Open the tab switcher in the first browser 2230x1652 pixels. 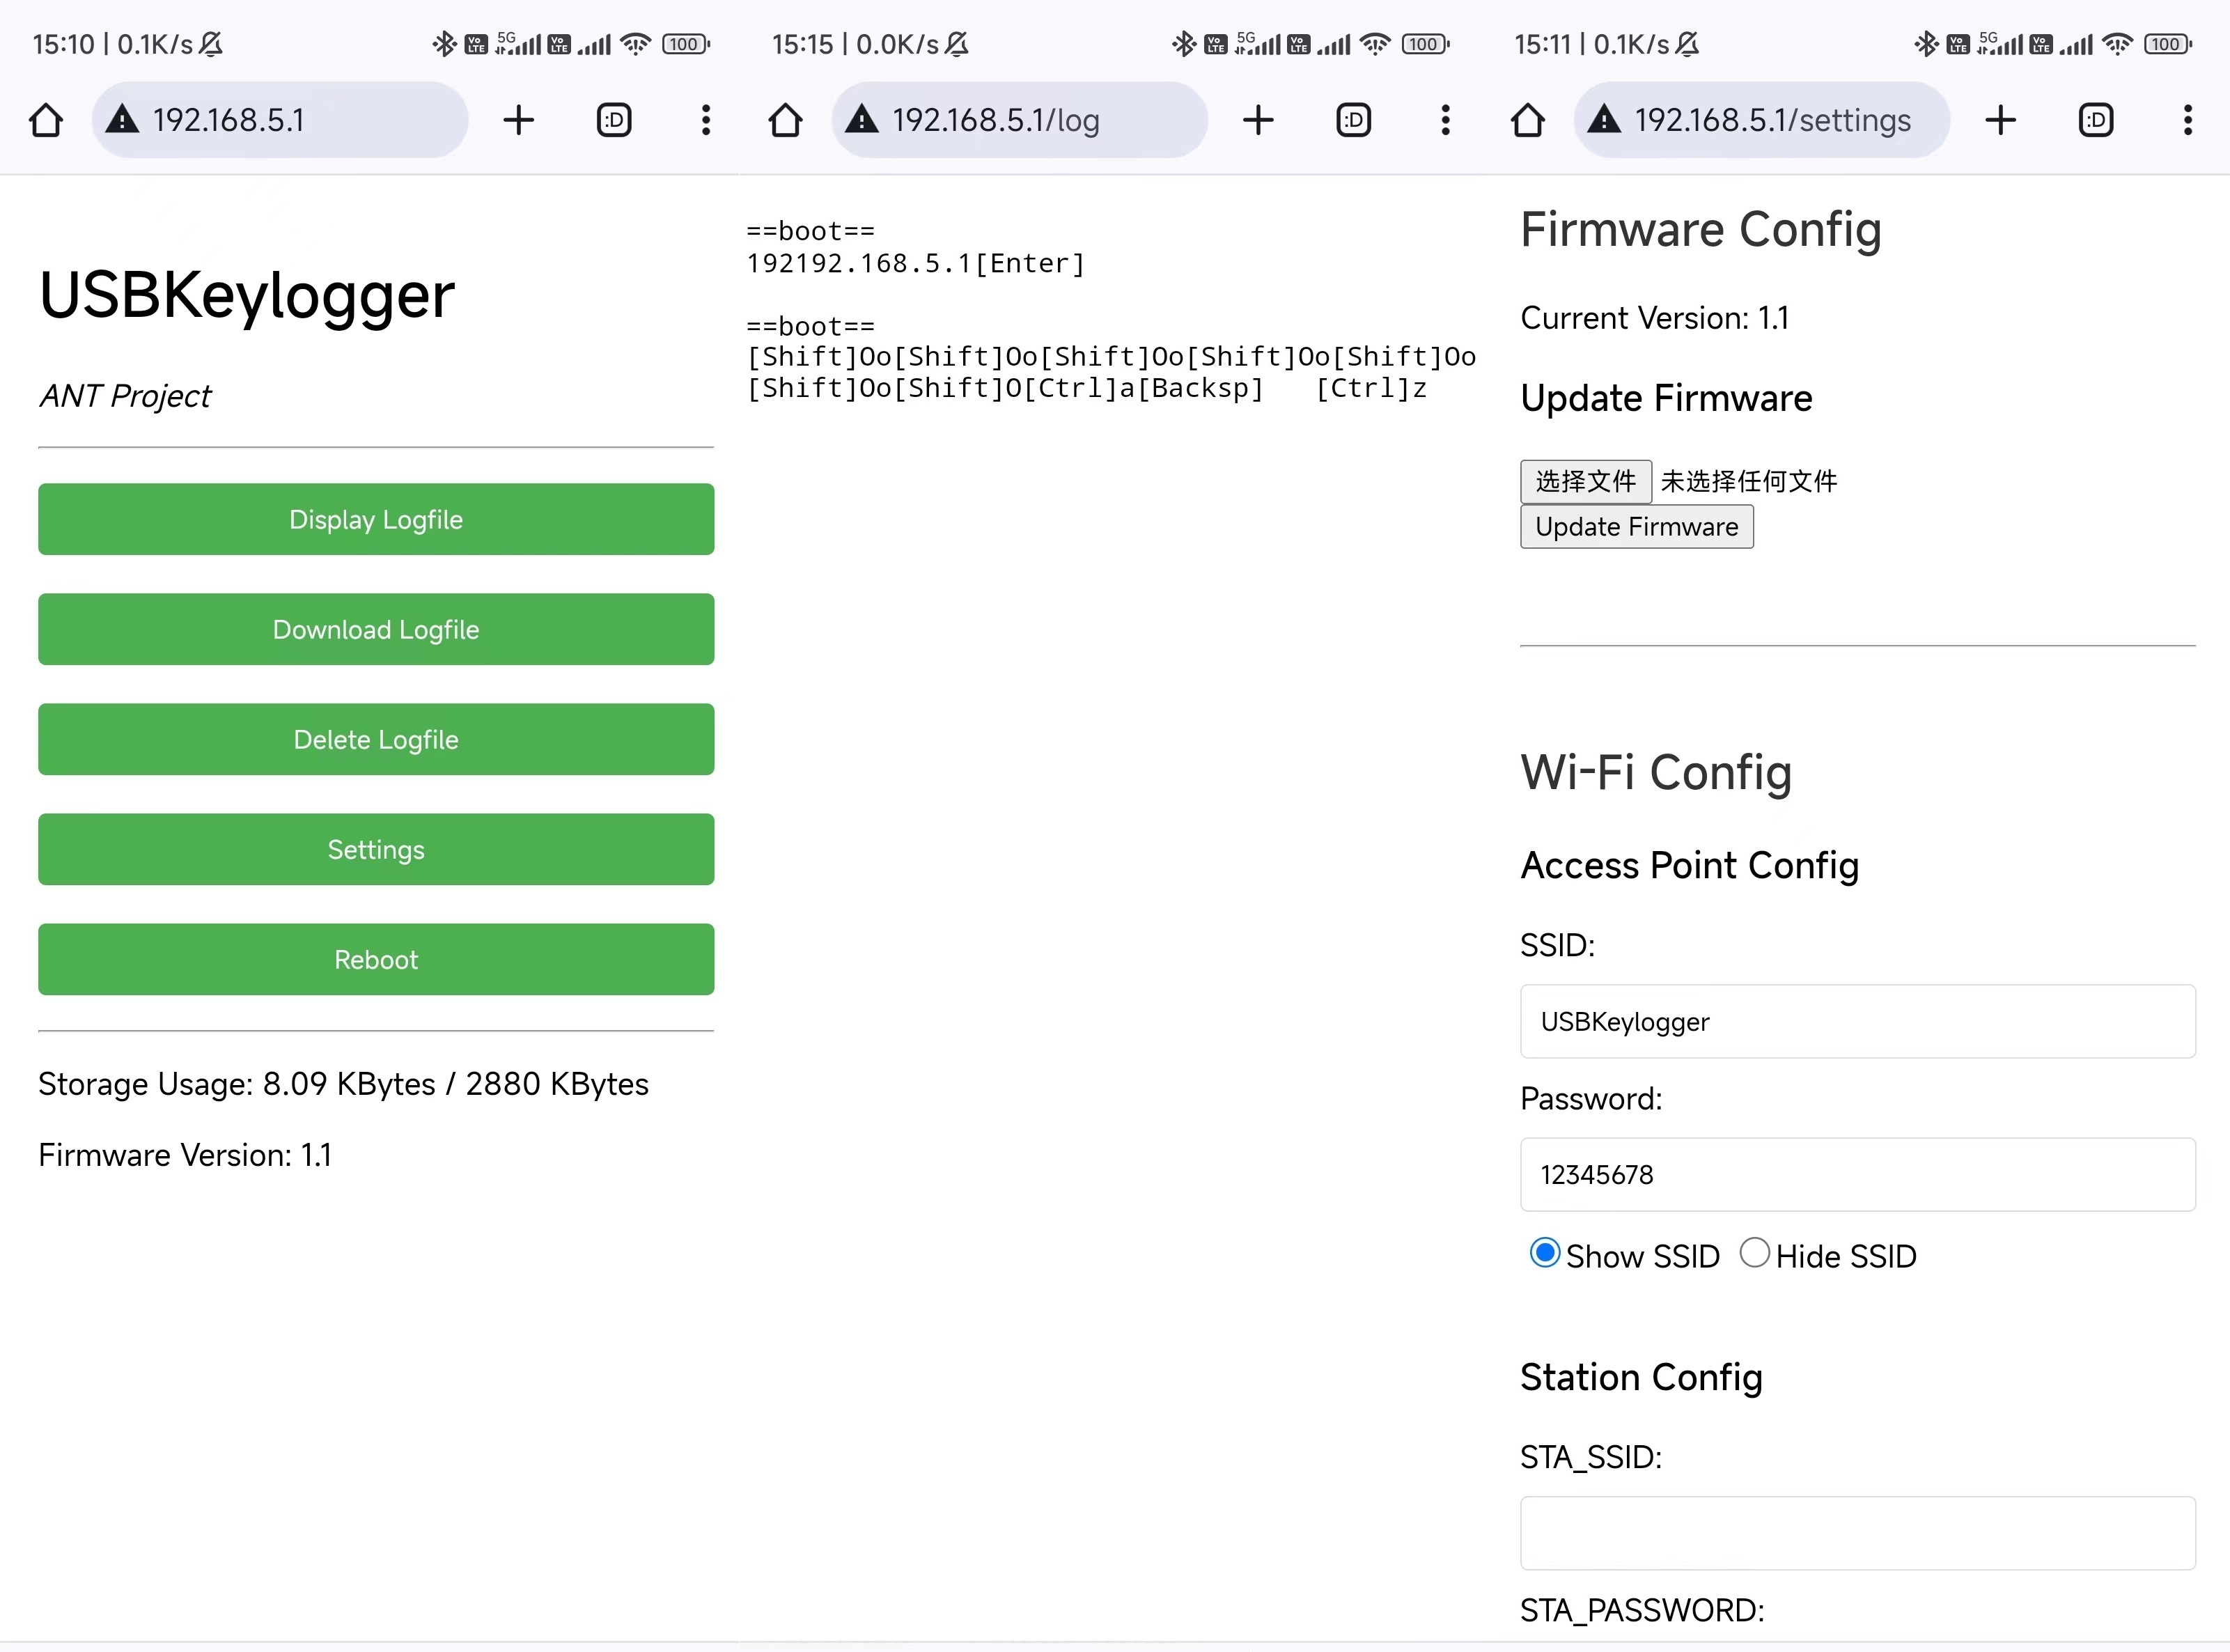614,120
